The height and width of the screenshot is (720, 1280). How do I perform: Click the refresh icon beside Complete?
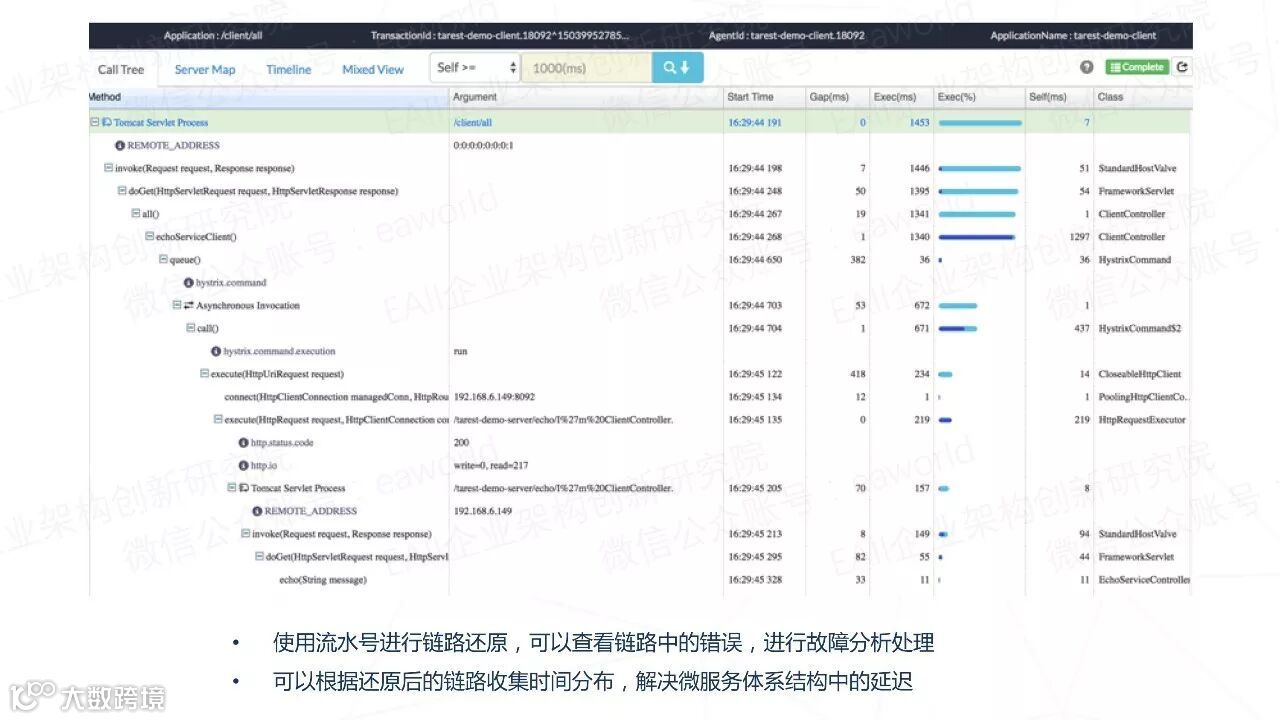click(1182, 67)
